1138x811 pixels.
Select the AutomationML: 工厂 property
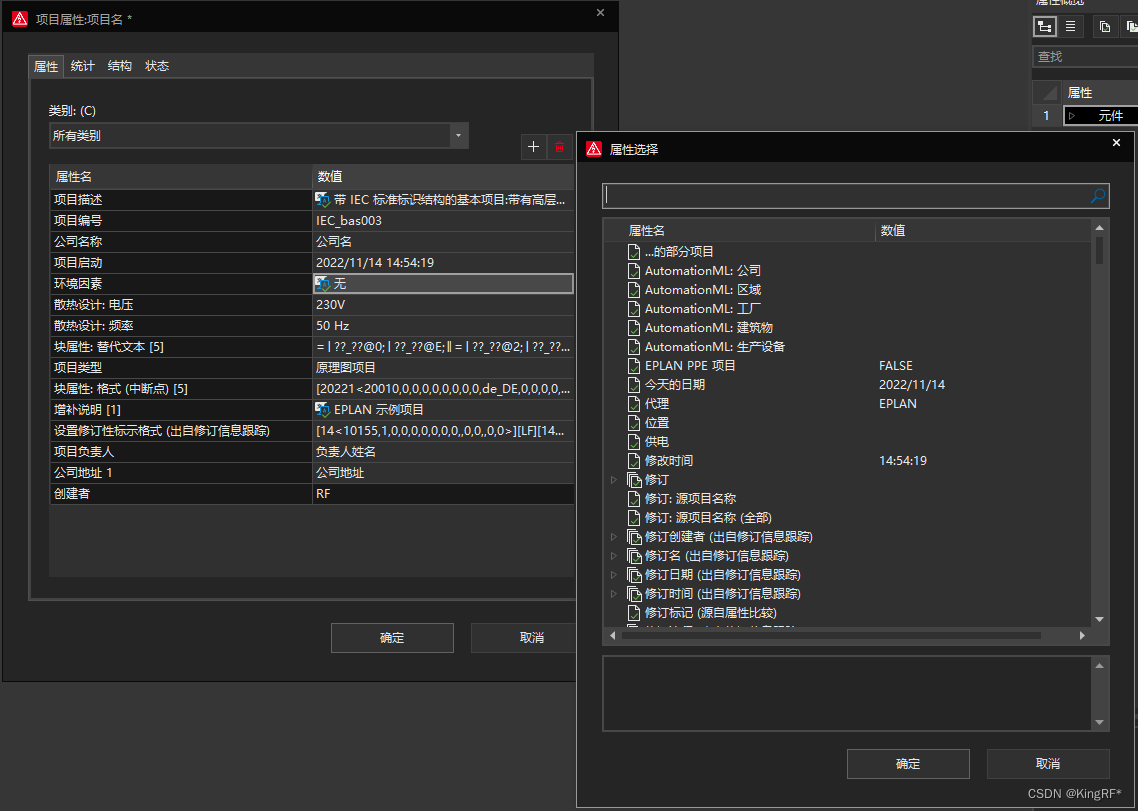coord(703,309)
